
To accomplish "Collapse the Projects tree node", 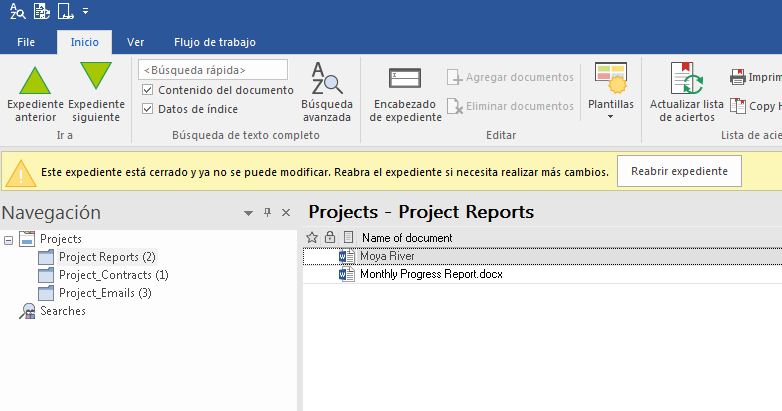I will point(8,240).
